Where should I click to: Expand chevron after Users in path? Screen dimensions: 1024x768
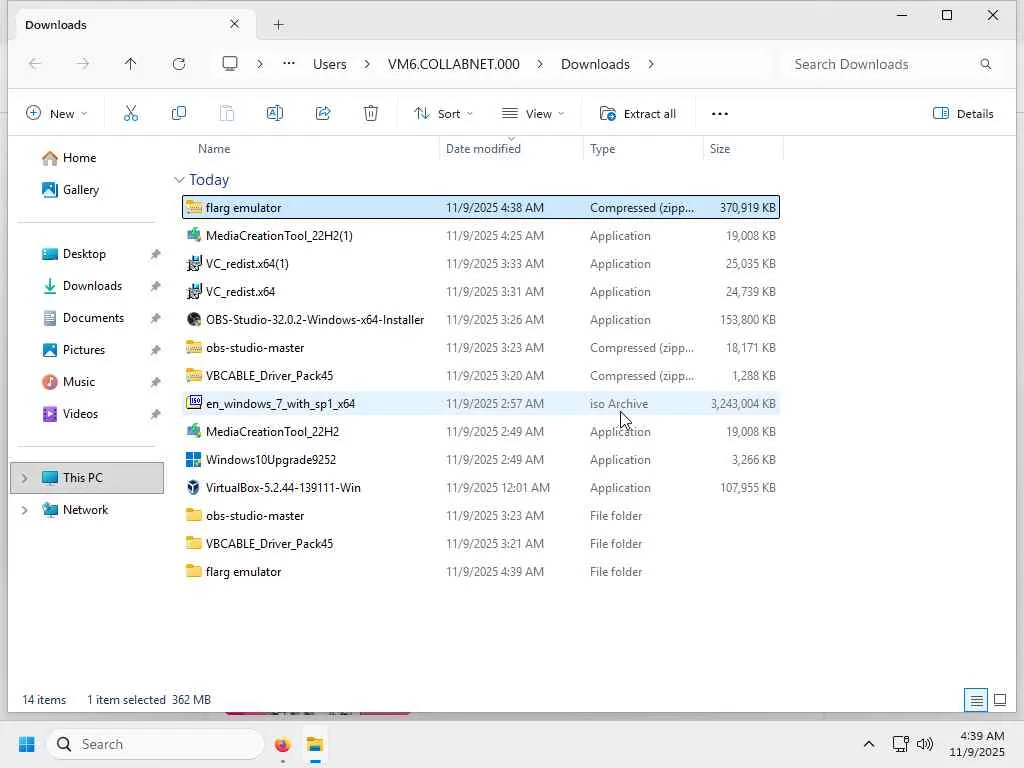coord(367,64)
